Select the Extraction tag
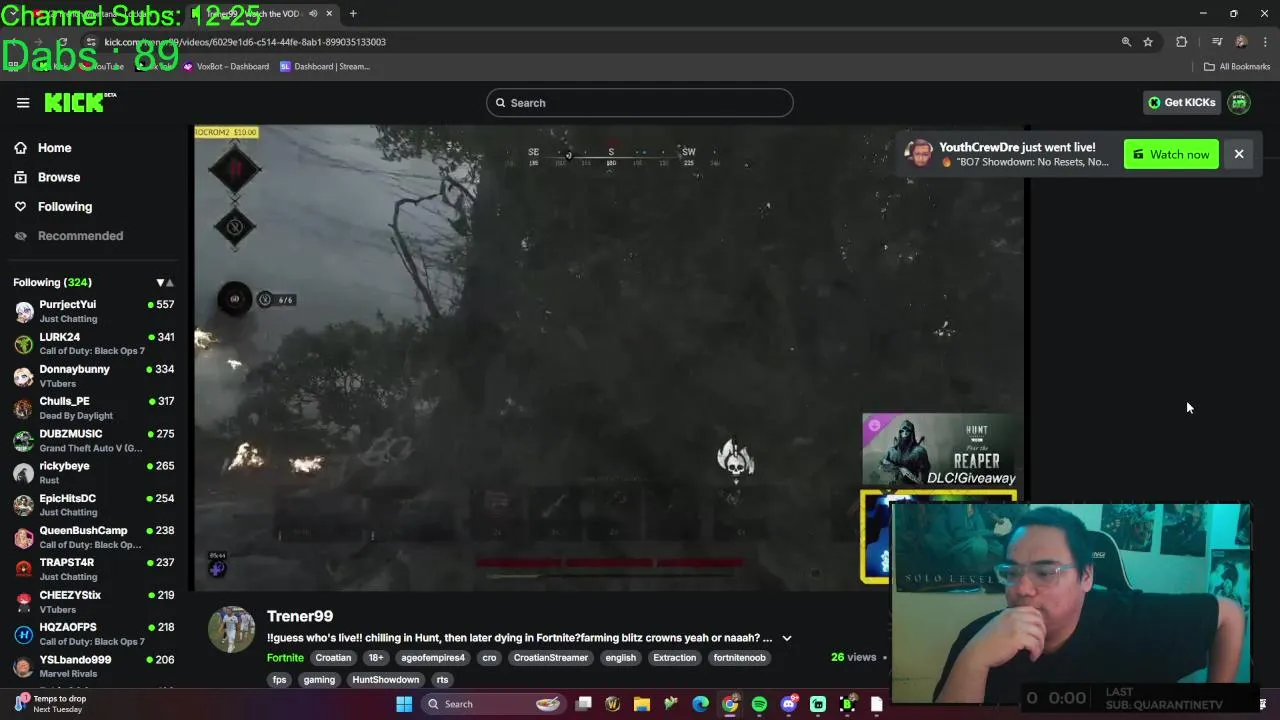Screen dimensions: 1280x720 (674, 658)
